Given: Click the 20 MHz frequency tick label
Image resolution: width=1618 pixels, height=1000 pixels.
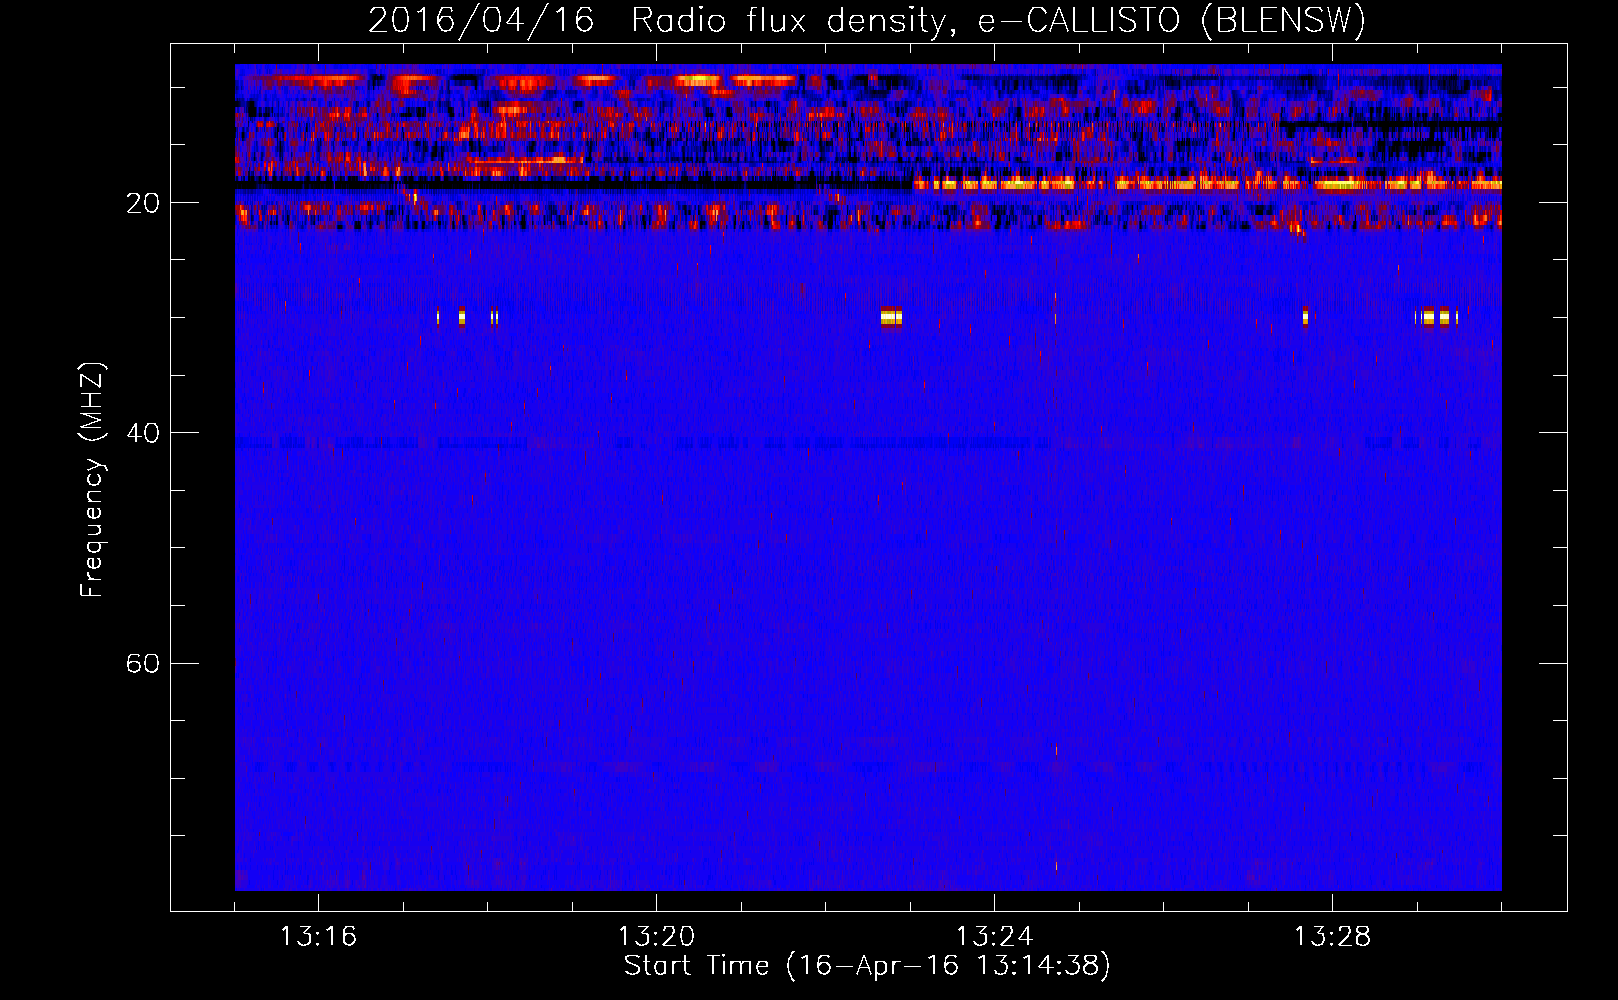Looking at the screenshot, I should pos(142,203).
